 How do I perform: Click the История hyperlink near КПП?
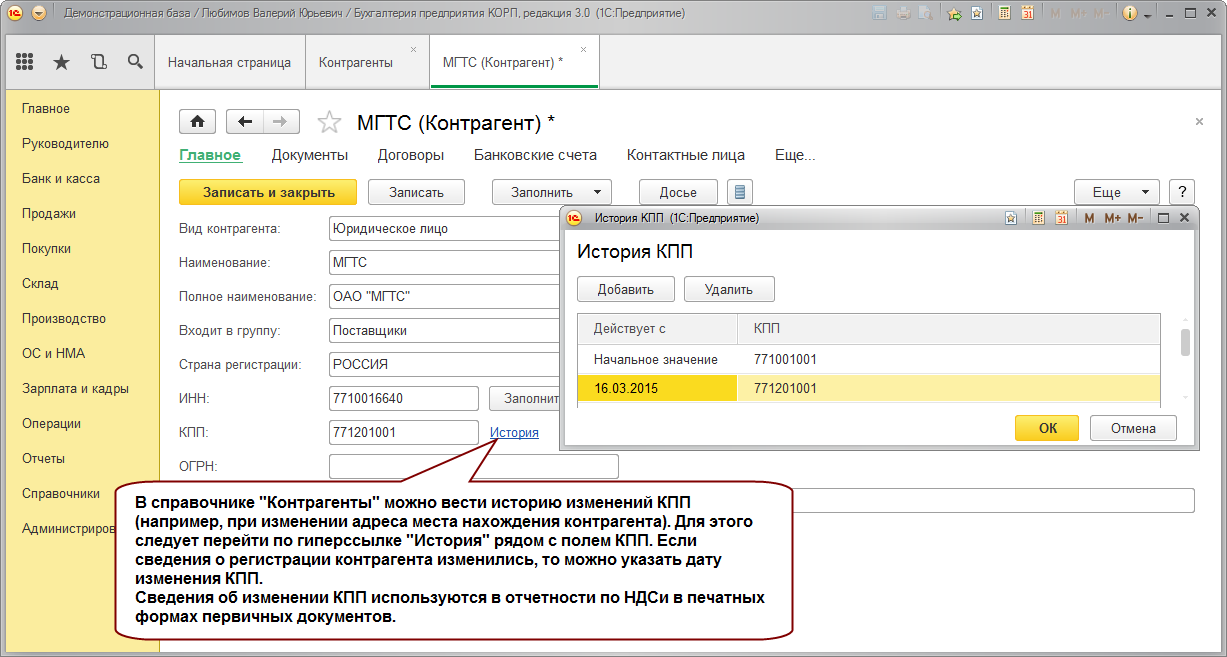tap(514, 432)
